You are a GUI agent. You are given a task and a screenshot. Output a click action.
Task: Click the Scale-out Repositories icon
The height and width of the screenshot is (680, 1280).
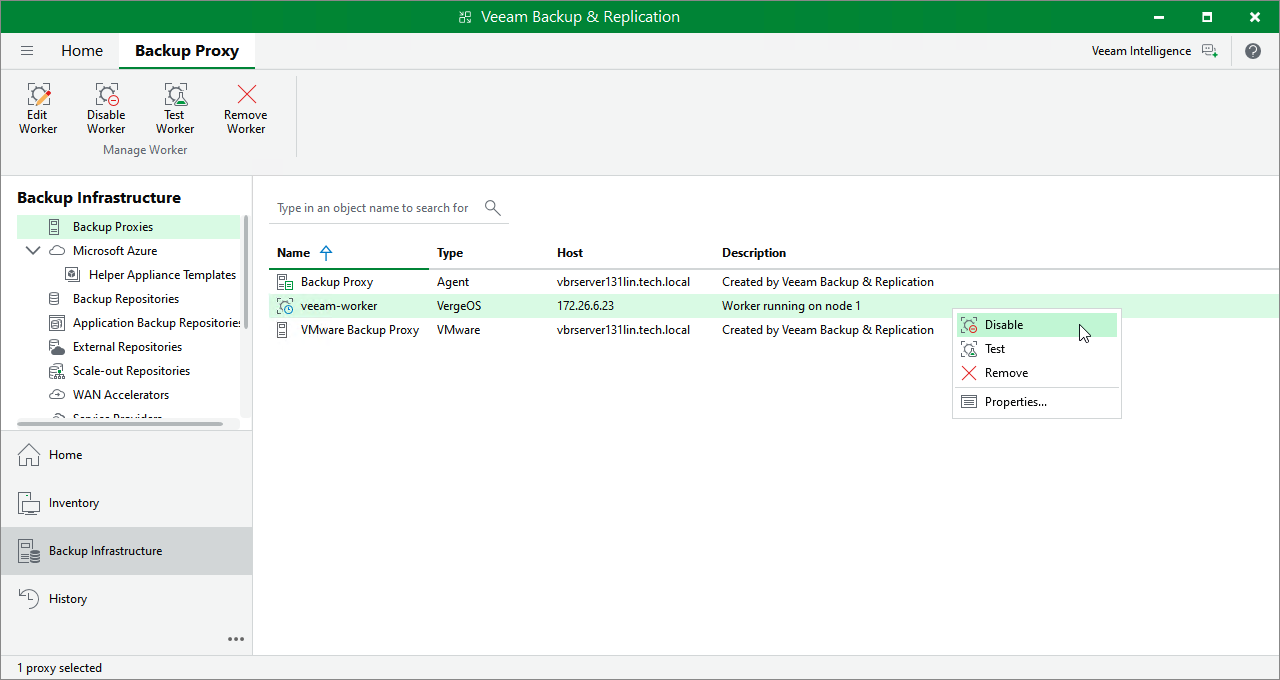point(56,371)
